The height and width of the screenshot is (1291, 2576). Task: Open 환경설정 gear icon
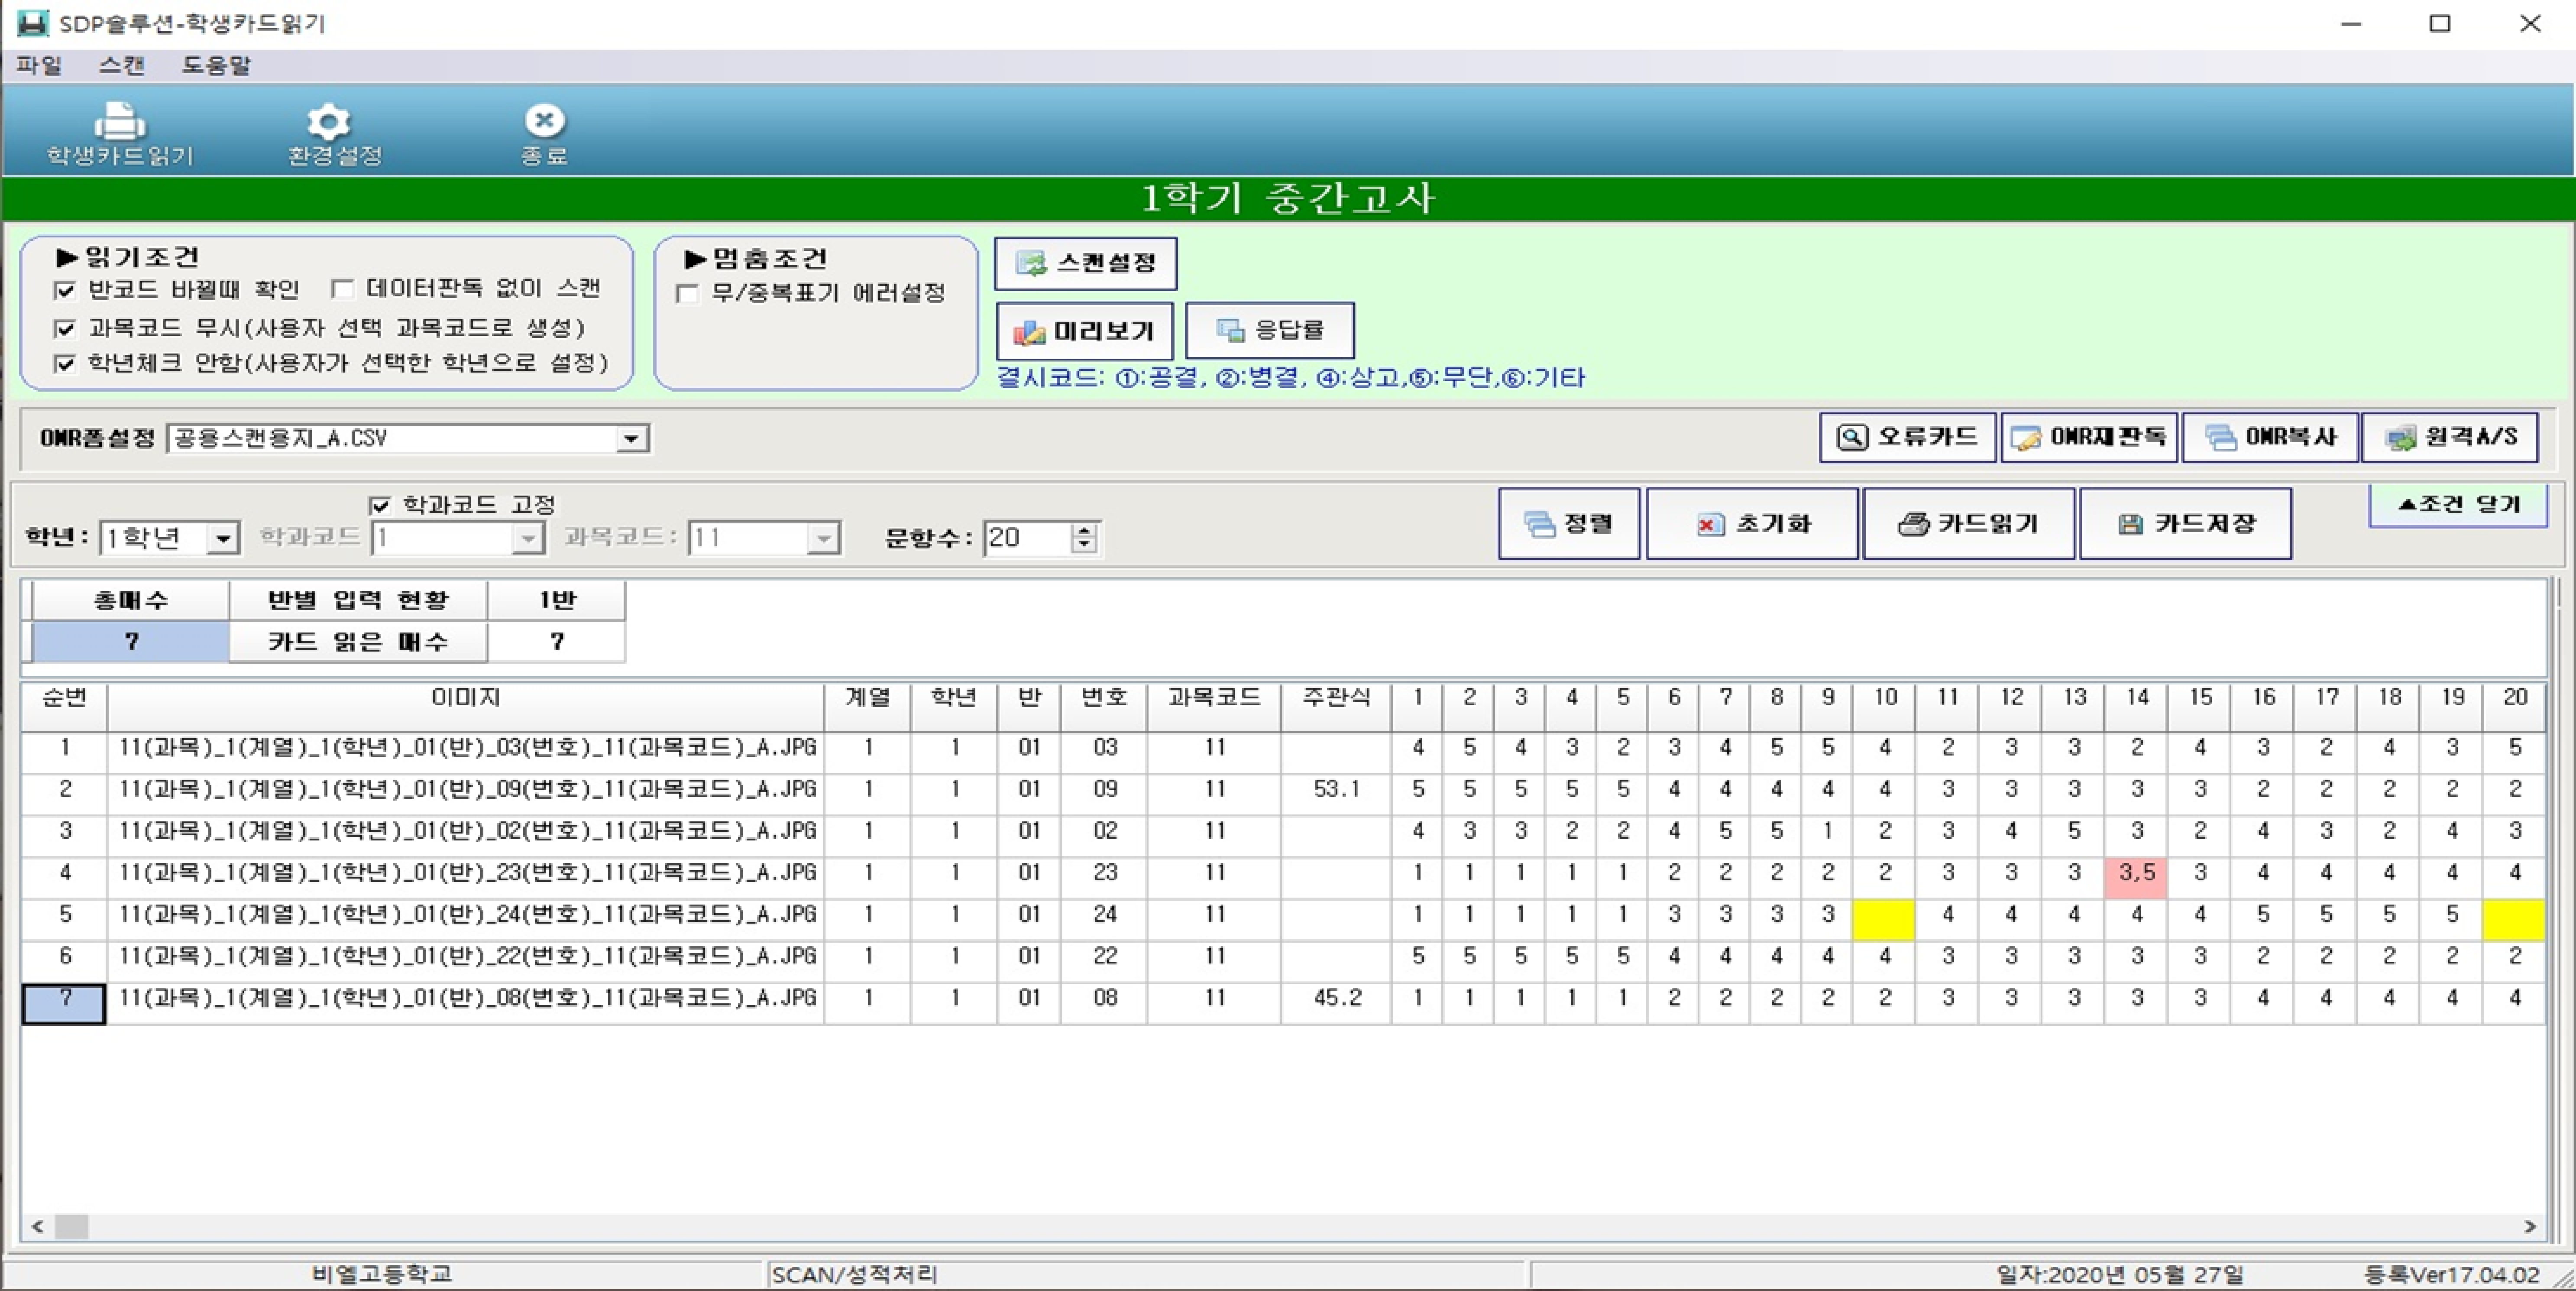335,134
